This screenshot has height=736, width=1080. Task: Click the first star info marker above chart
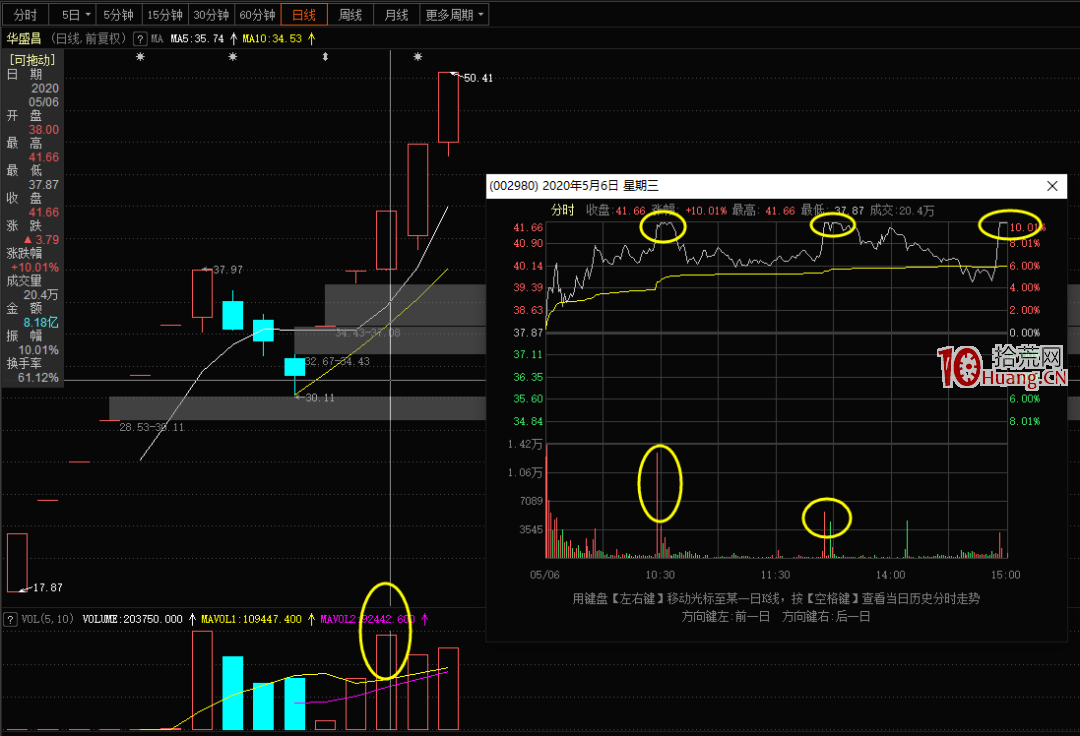point(141,56)
